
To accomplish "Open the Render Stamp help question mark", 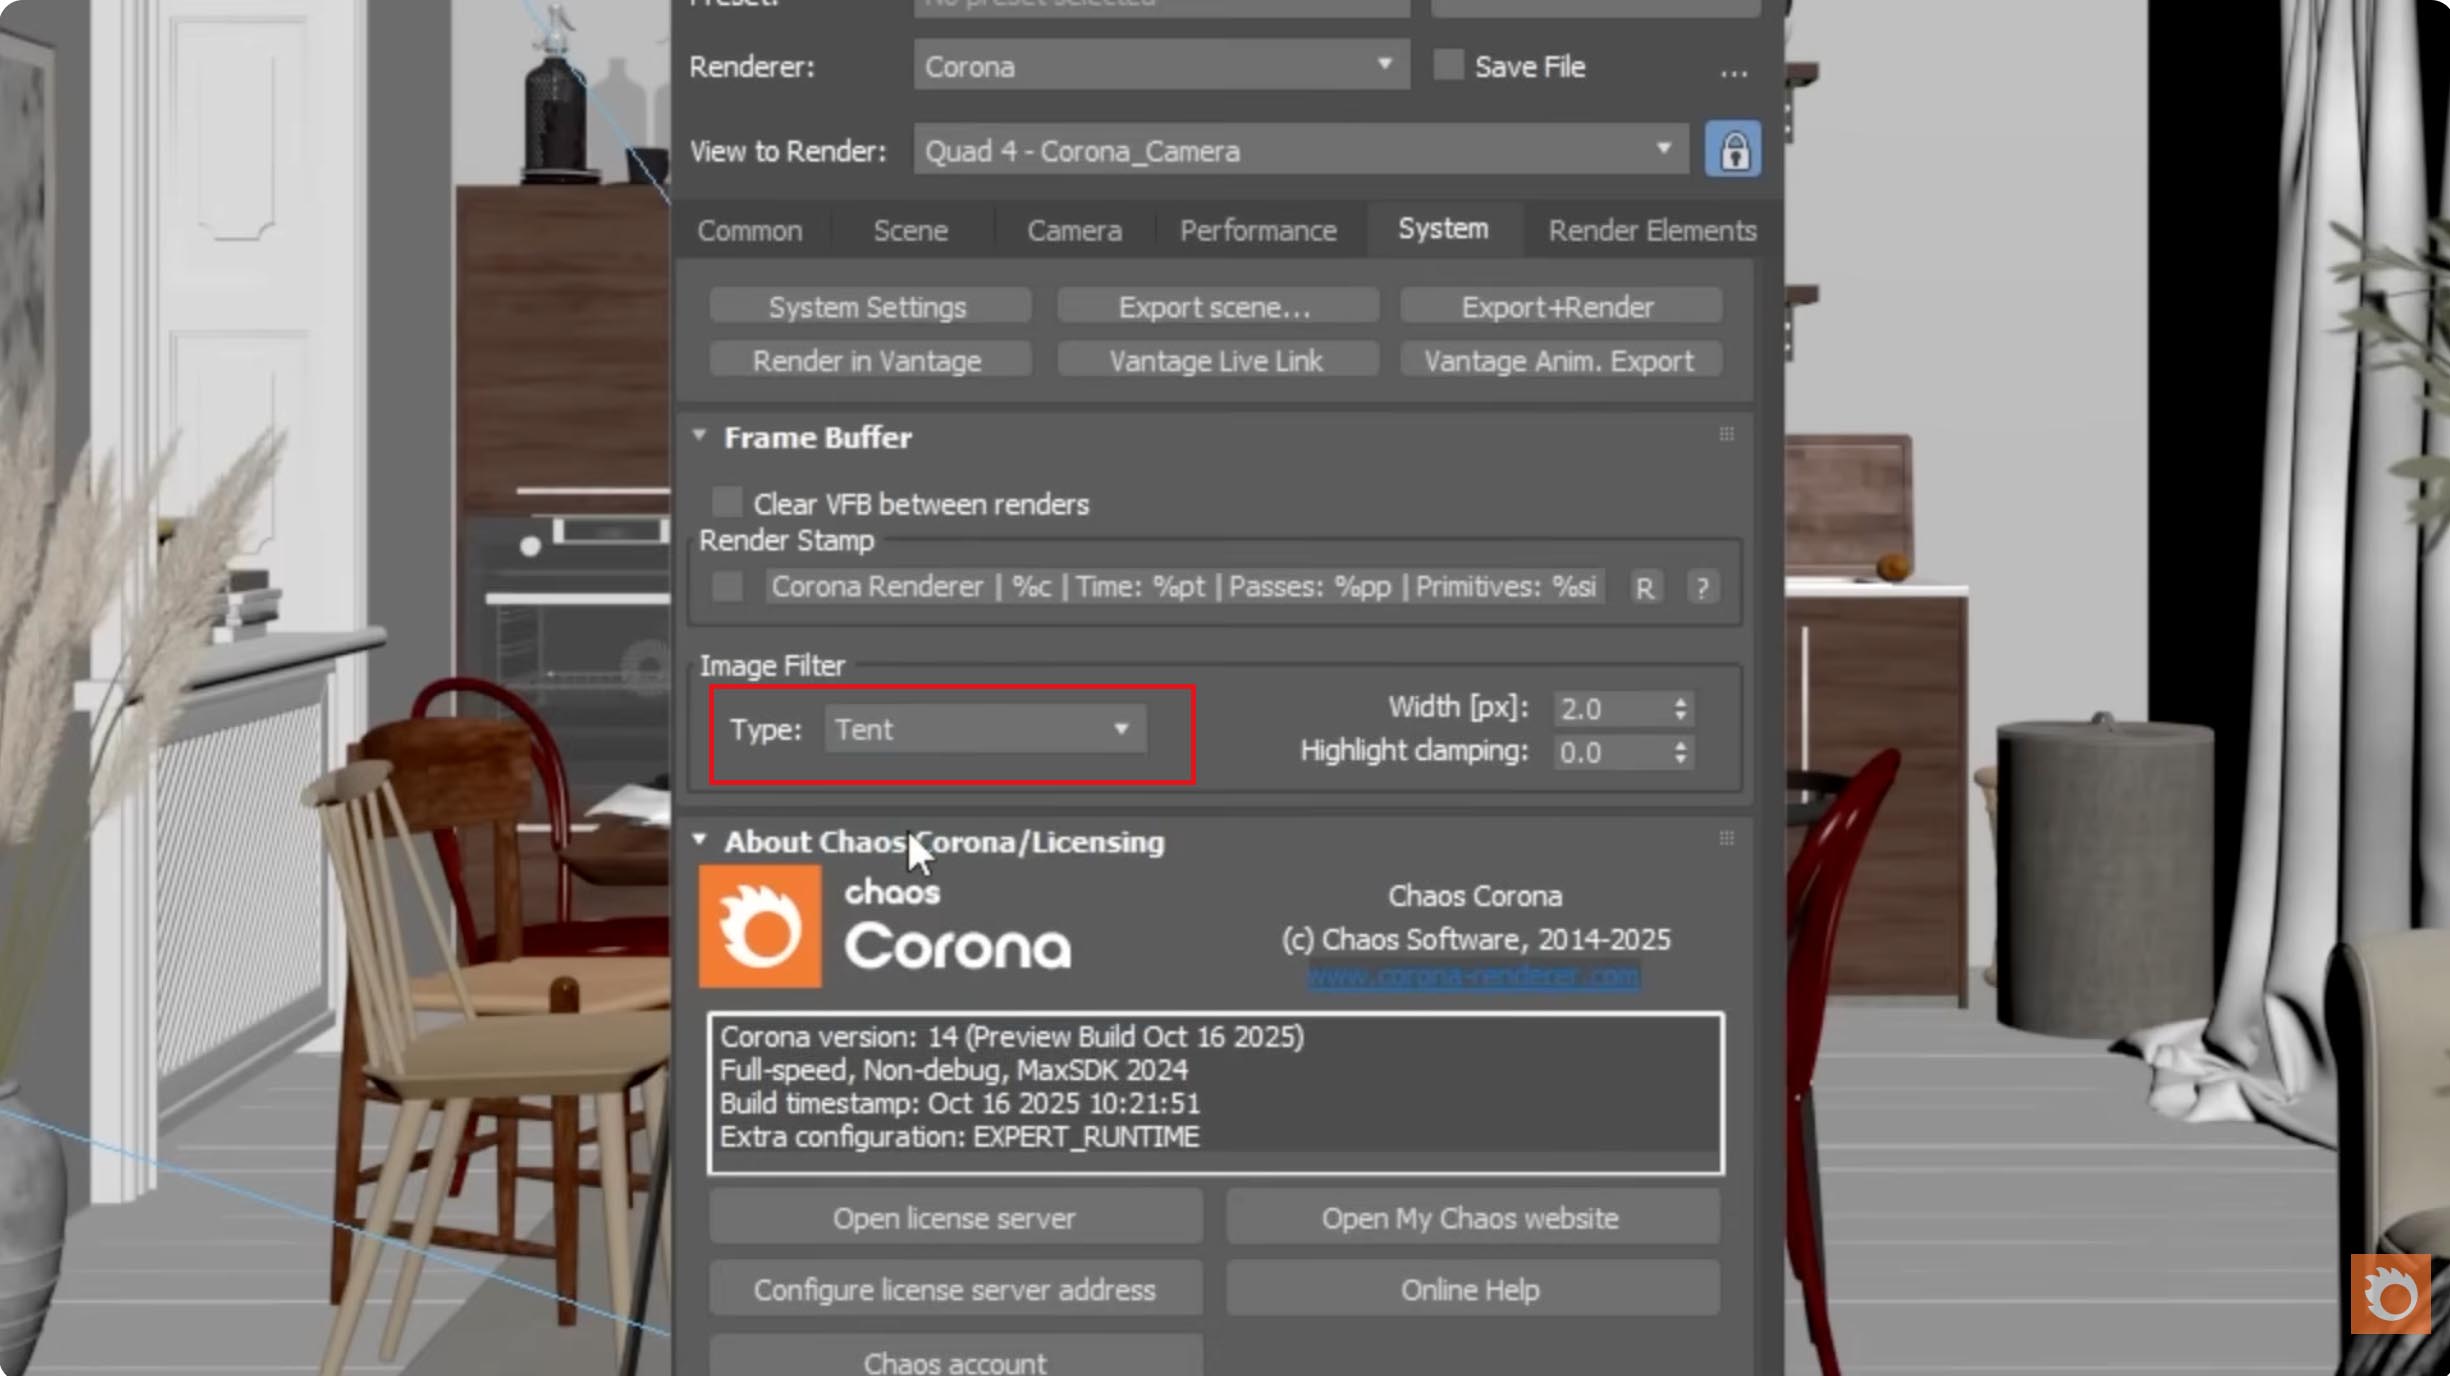I will pos(1702,587).
